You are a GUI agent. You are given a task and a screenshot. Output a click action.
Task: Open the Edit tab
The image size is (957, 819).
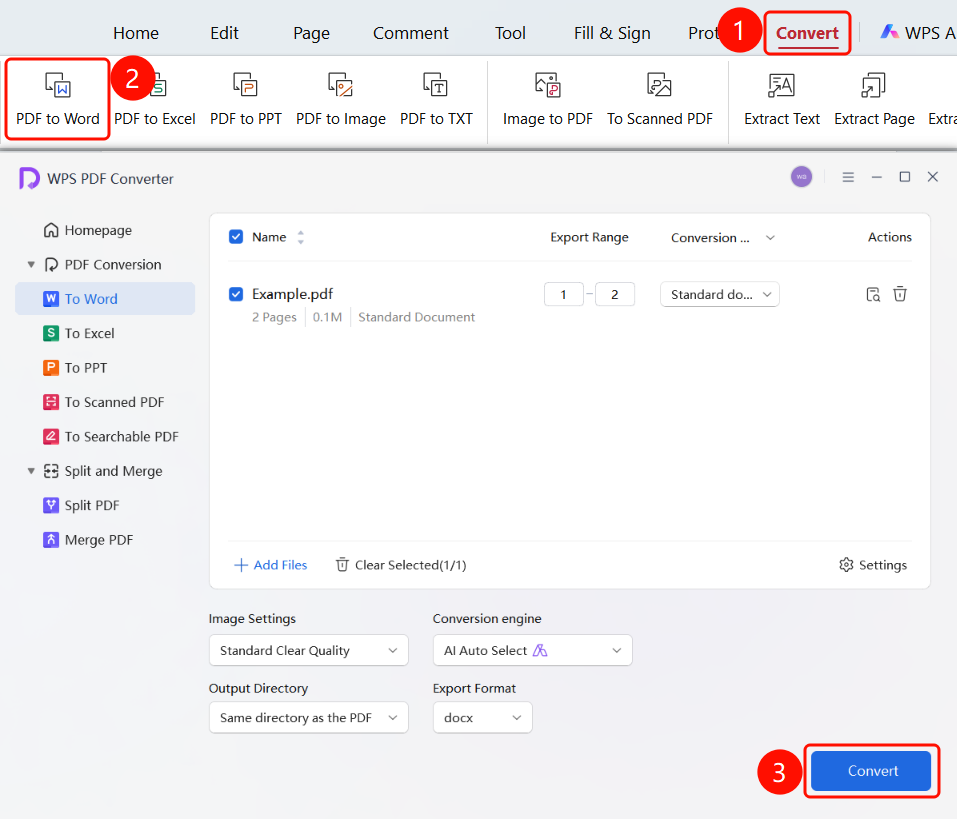pyautogui.click(x=224, y=33)
